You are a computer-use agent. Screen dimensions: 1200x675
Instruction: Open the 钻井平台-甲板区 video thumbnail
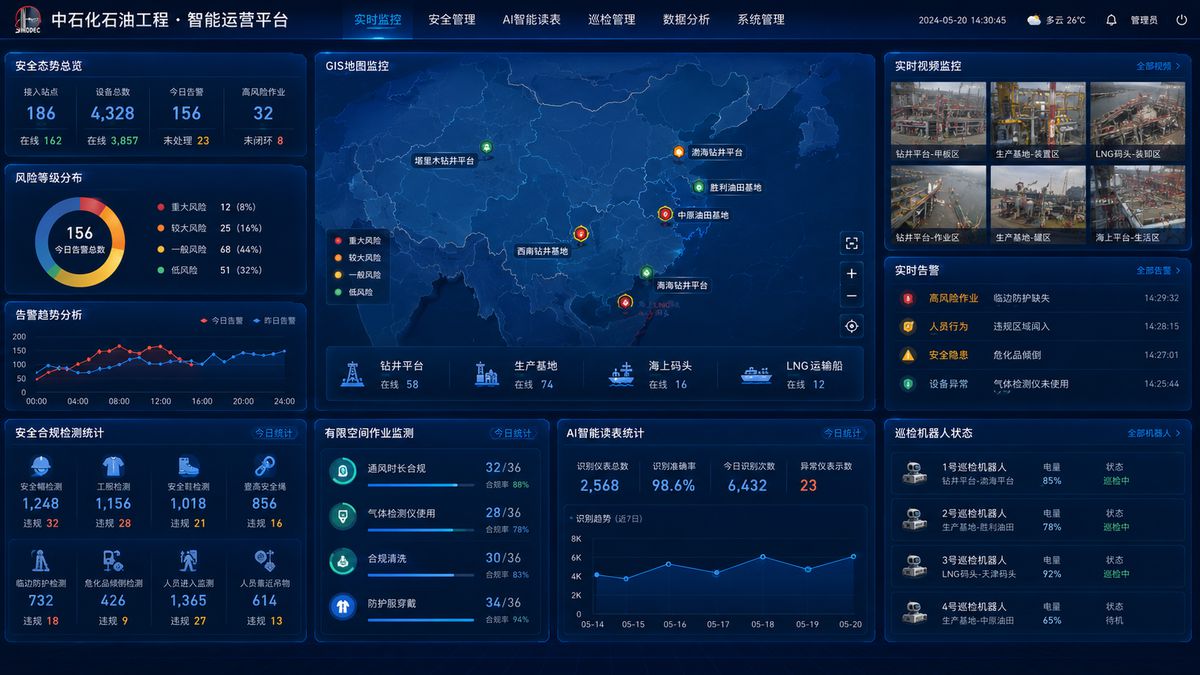click(938, 121)
